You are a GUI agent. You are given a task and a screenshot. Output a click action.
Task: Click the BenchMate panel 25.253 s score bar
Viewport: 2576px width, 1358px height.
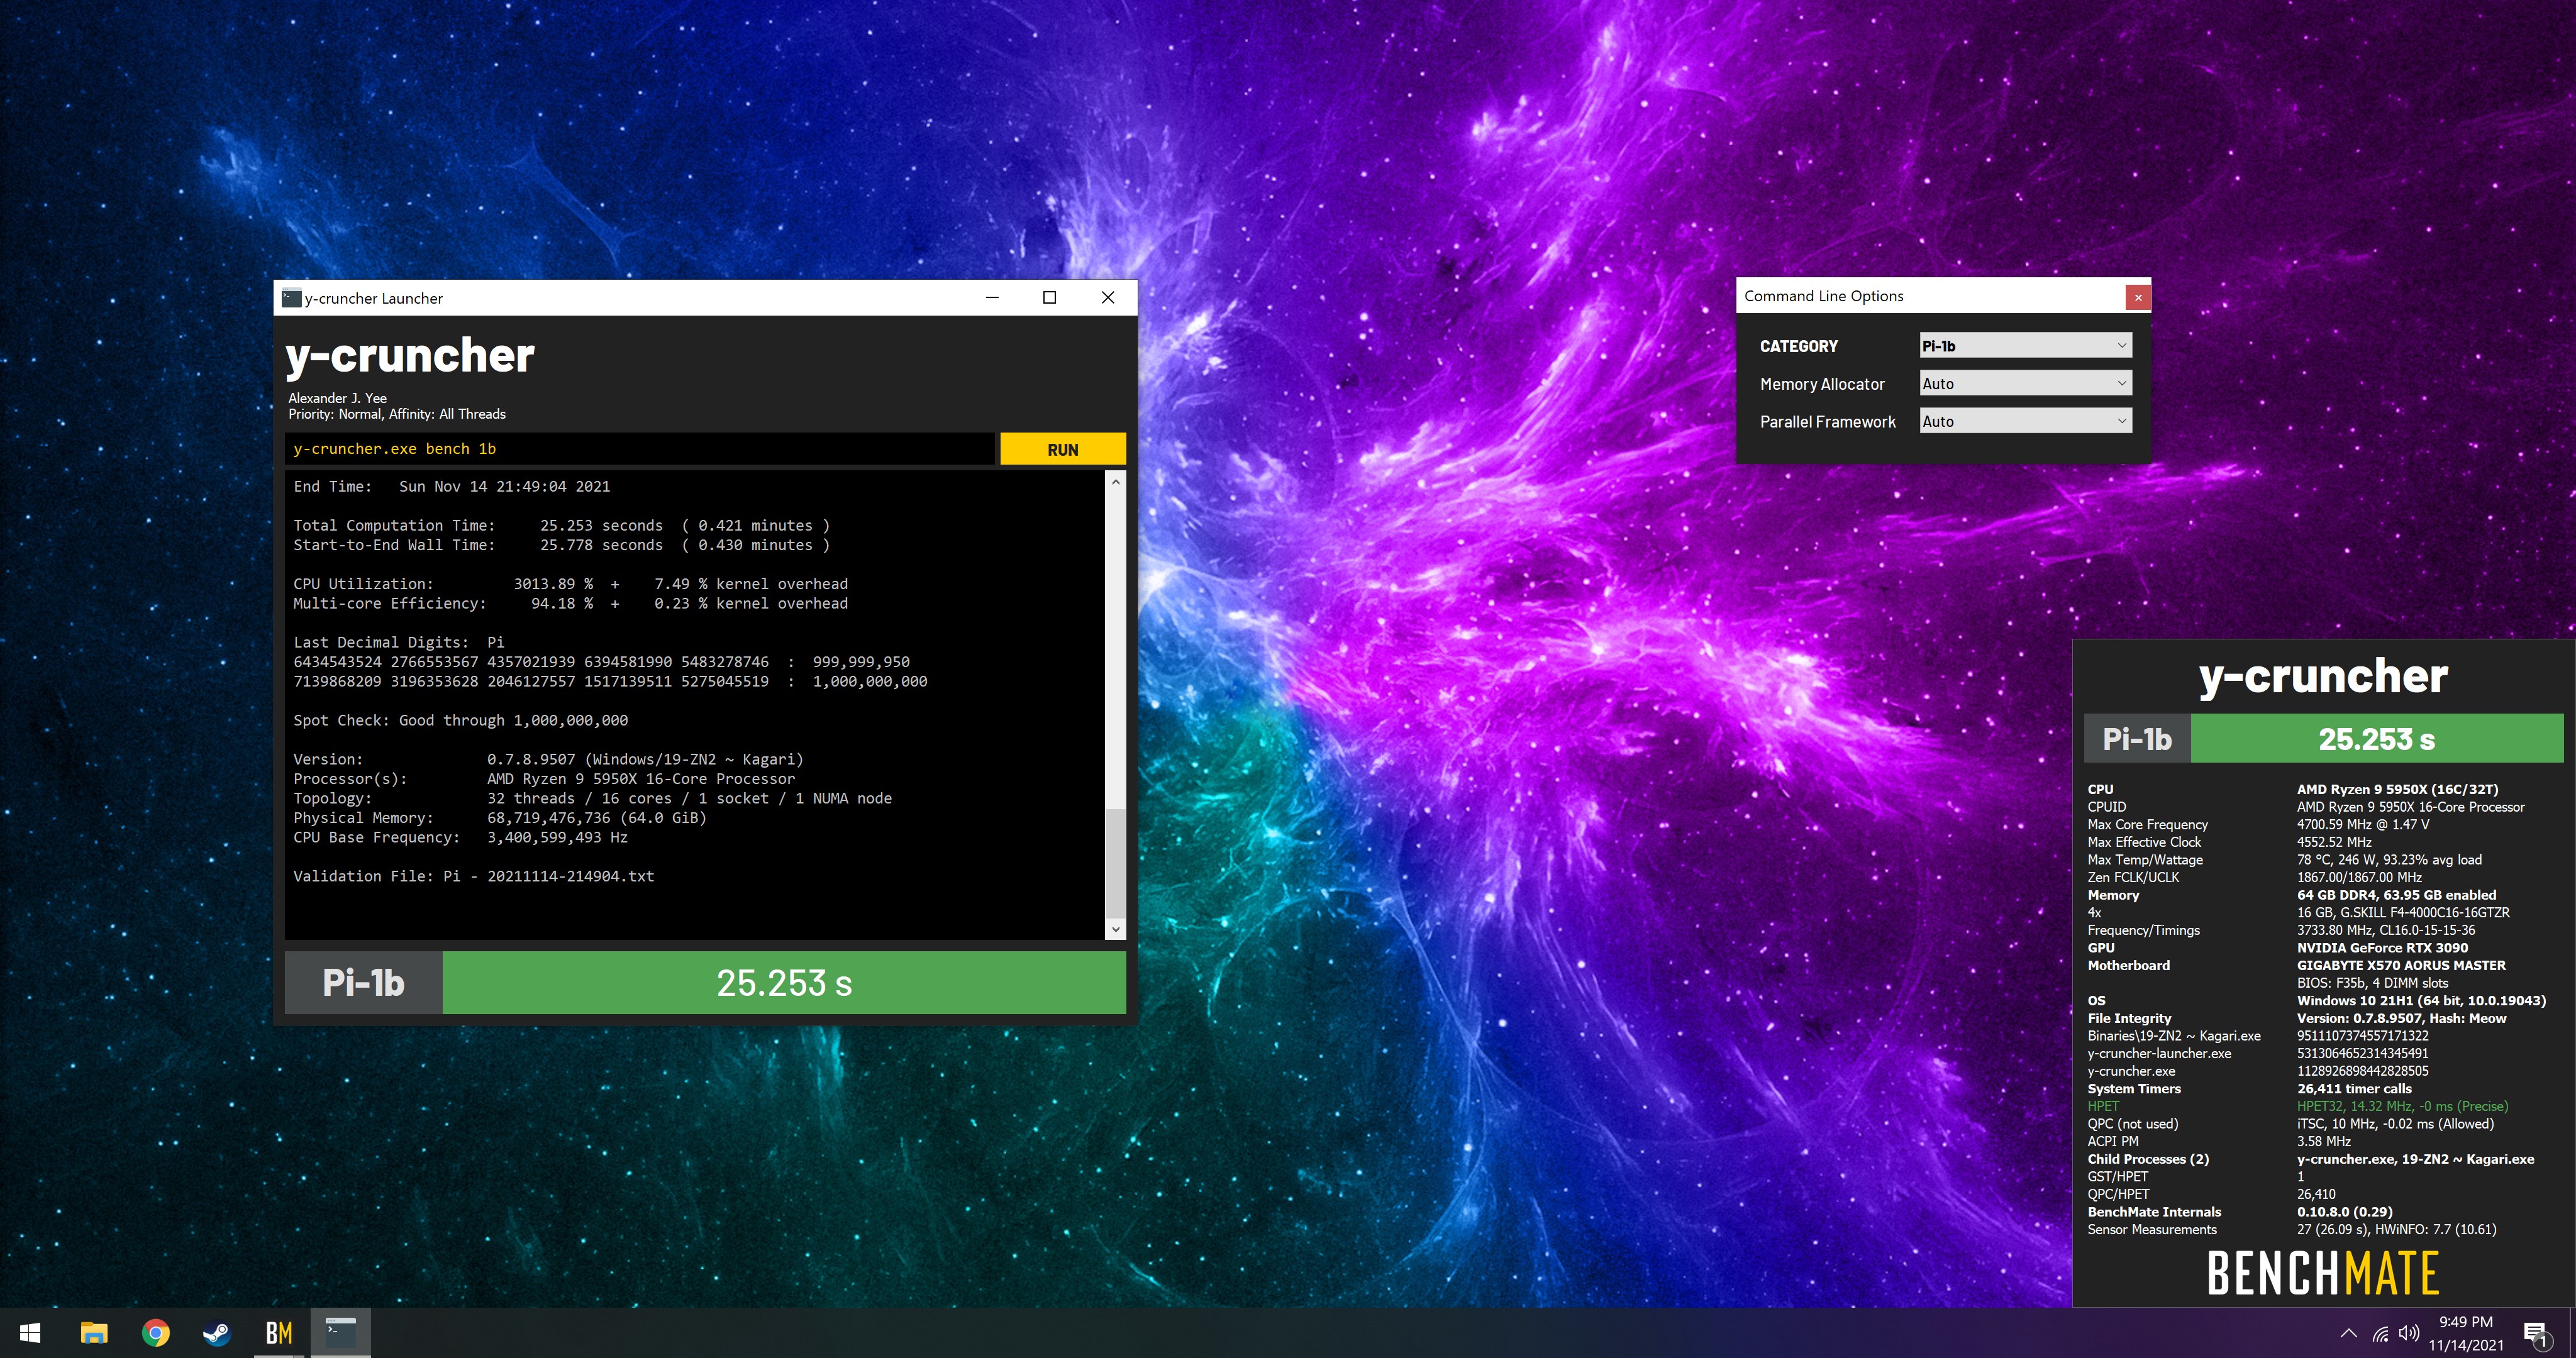tap(2377, 739)
